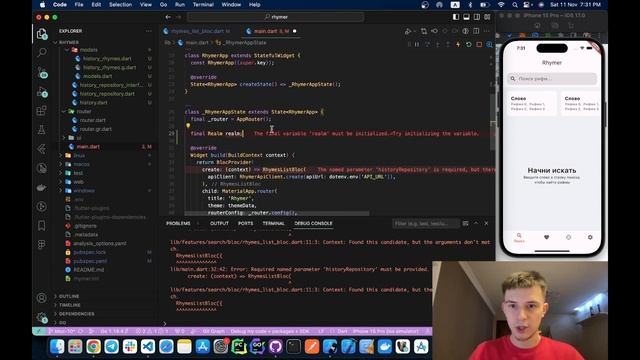The height and width of the screenshot is (360, 640).
Task: Open editor More Actions ellipsis
Action: [487, 31]
